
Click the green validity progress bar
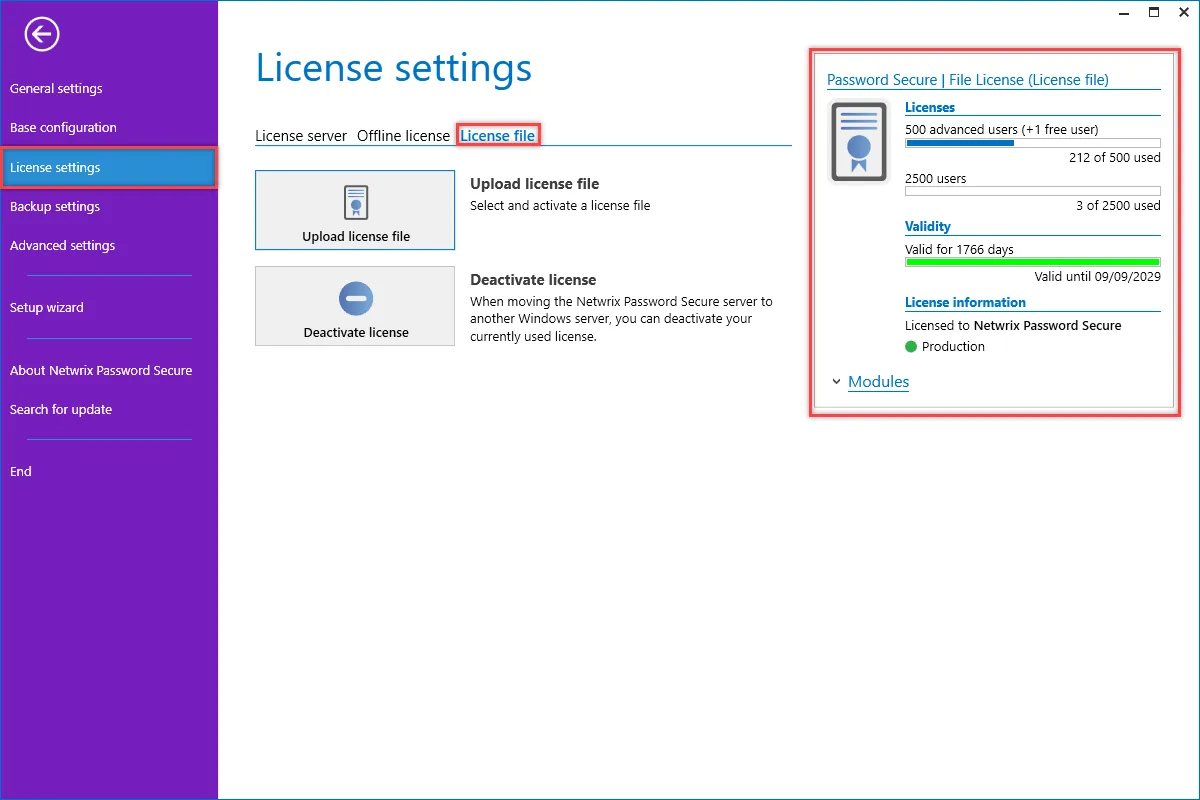click(x=1033, y=262)
